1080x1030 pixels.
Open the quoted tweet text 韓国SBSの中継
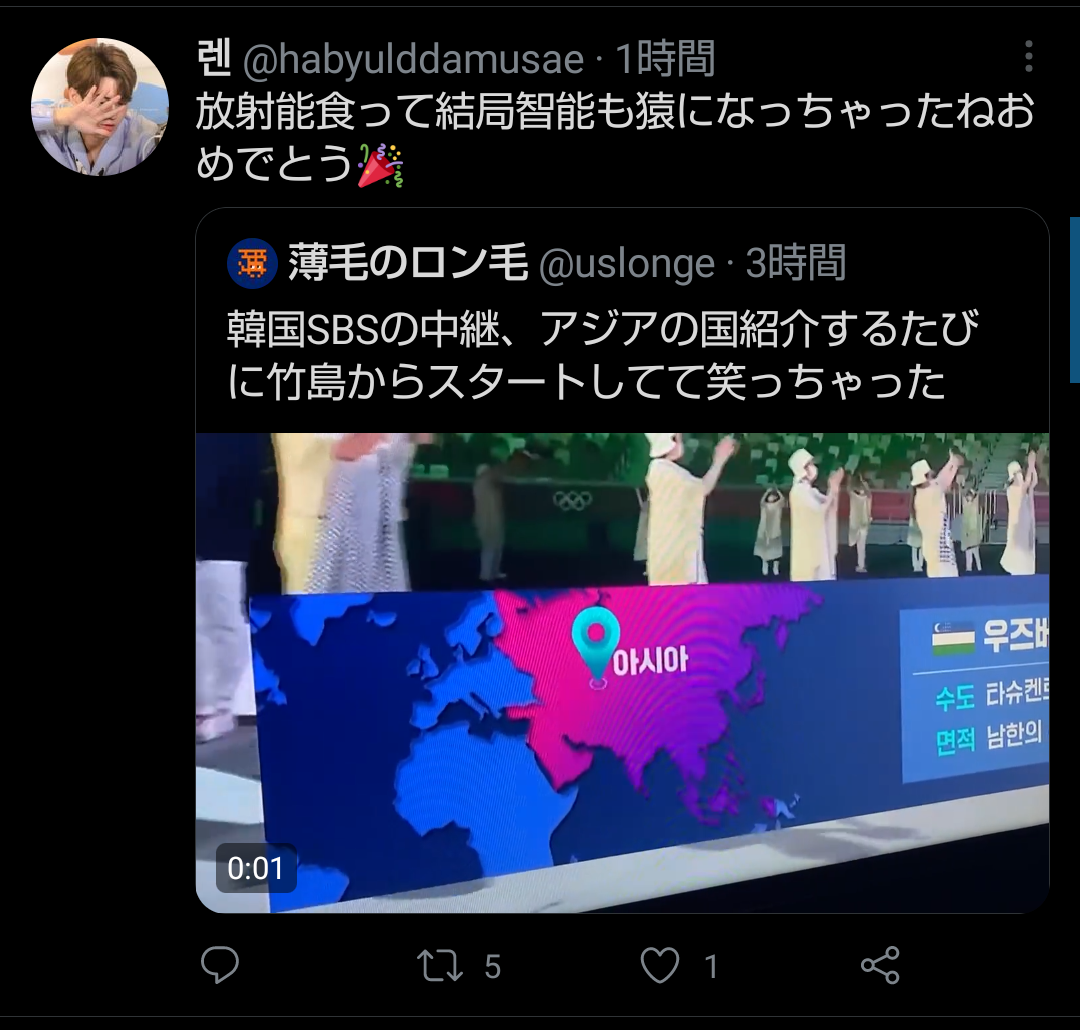click(603, 355)
